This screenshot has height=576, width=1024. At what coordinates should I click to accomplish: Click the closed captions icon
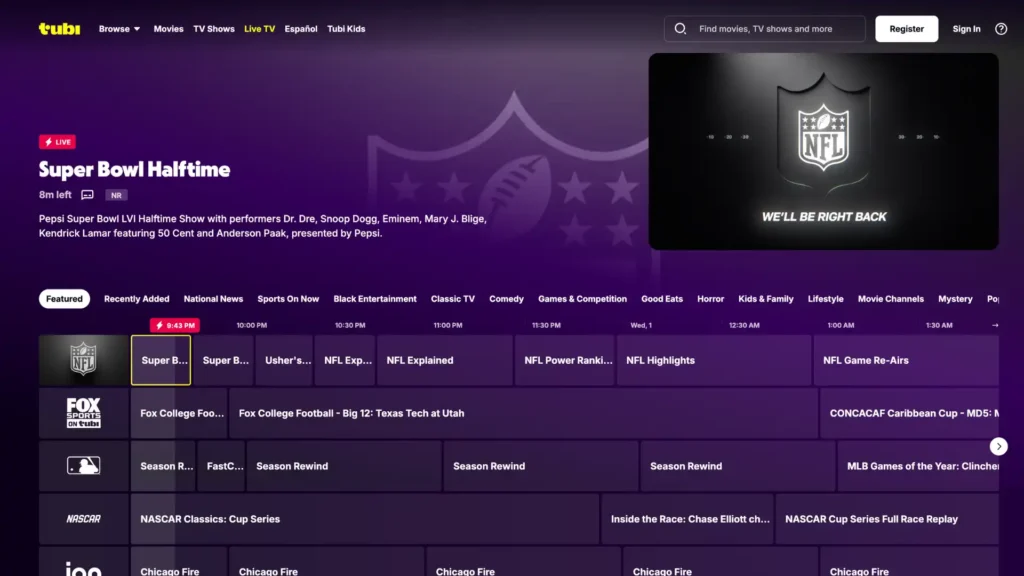click(x=87, y=195)
